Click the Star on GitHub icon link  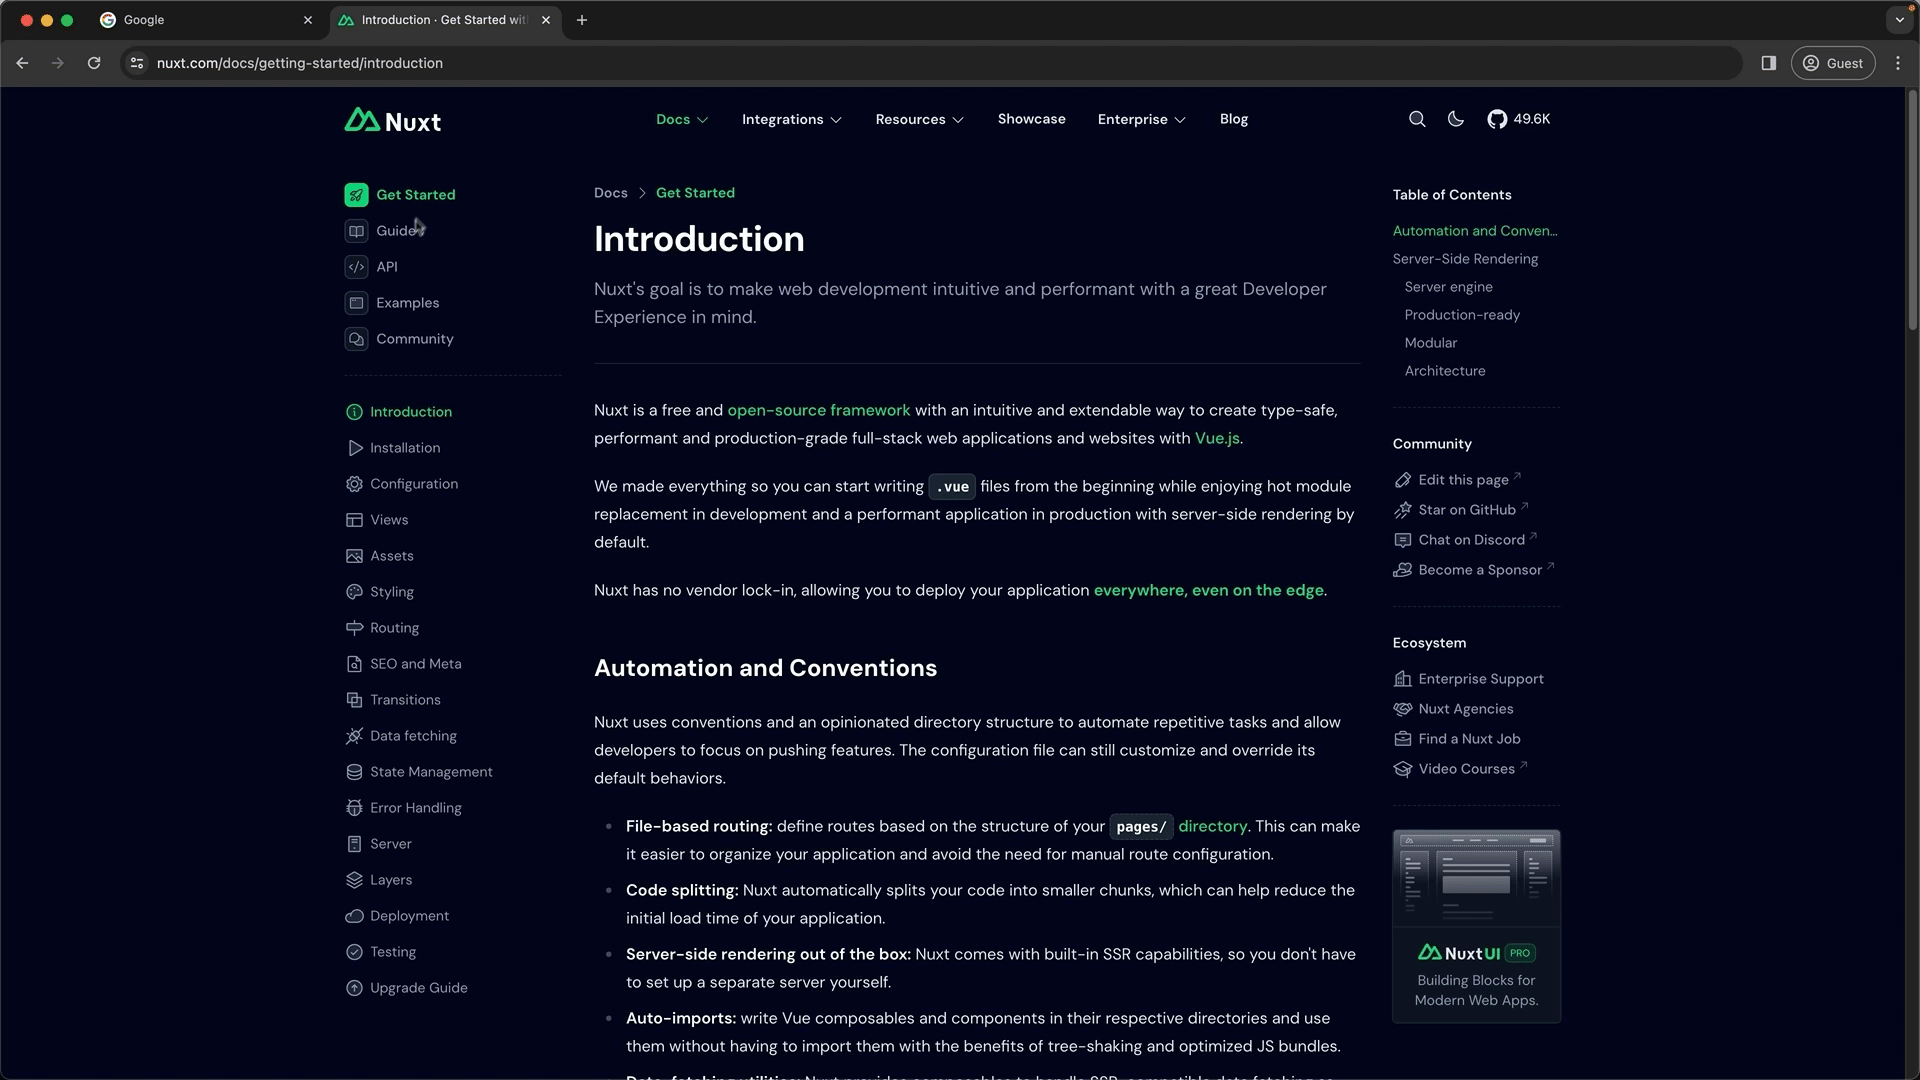coord(1403,510)
